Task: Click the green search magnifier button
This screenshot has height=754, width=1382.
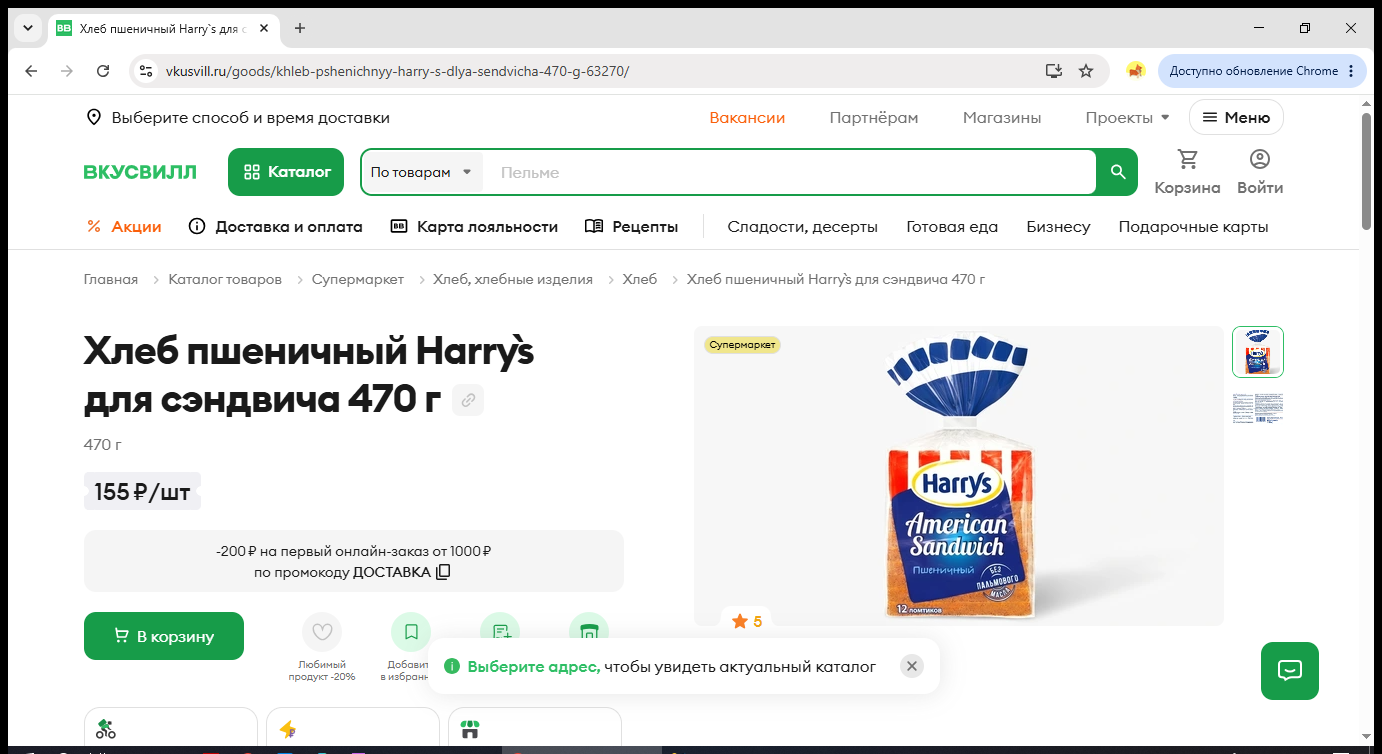Action: tap(1118, 172)
